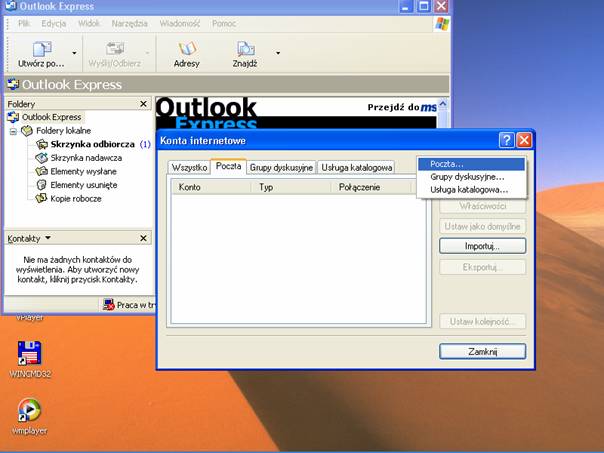Click the Znajdź search icon
This screenshot has height=453, width=604.
click(x=245, y=49)
